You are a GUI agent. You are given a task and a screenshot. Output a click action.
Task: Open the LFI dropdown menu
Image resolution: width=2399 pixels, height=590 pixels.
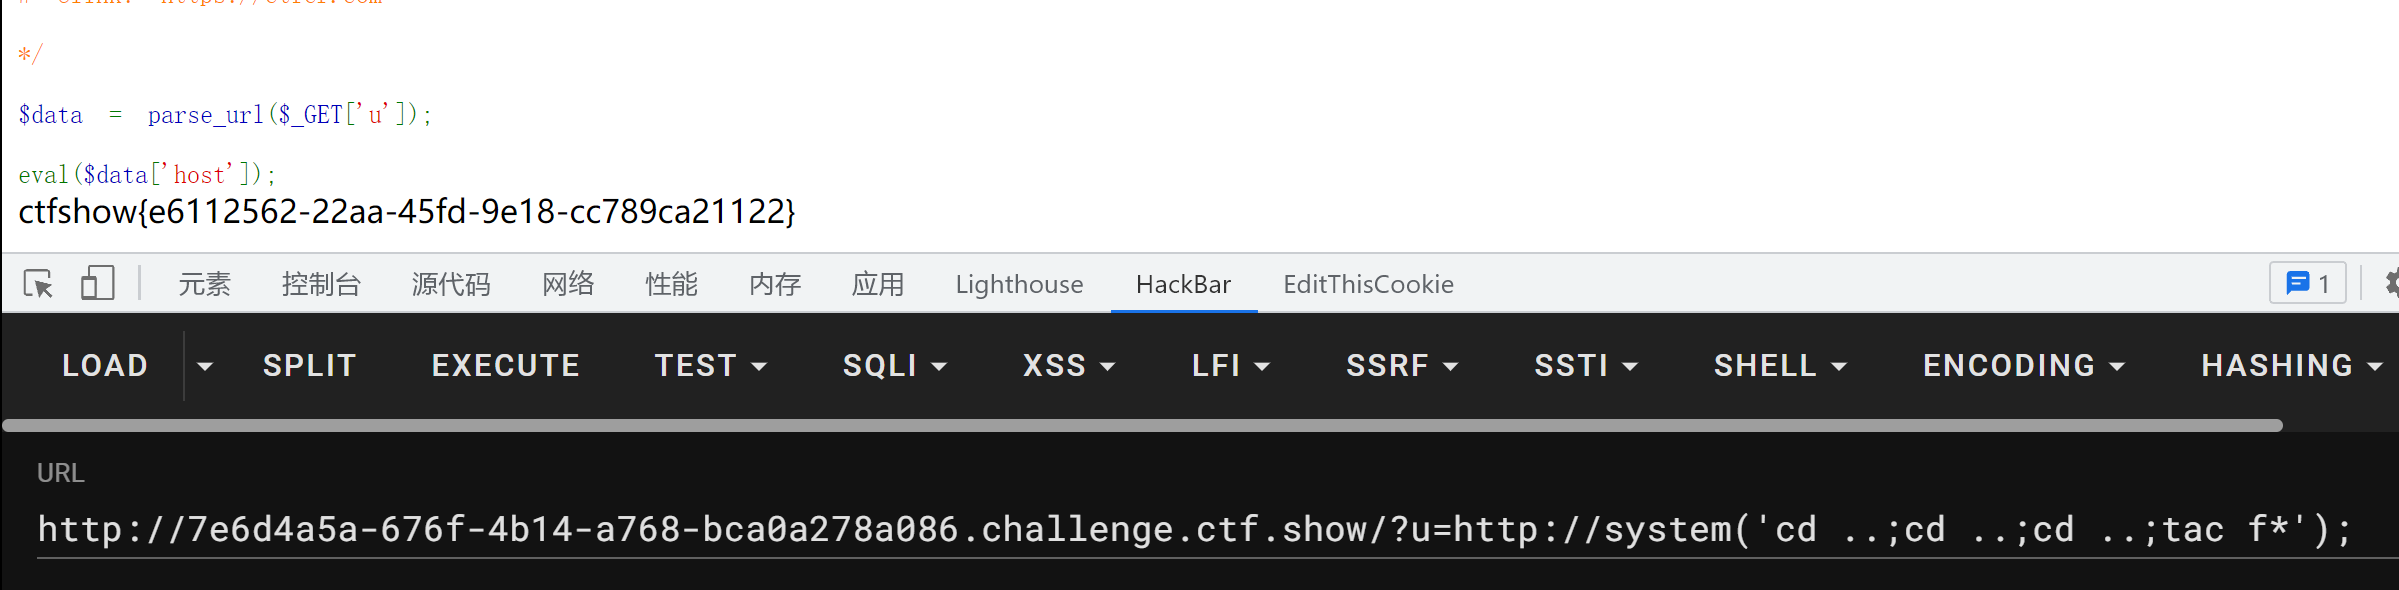[x=1231, y=366]
